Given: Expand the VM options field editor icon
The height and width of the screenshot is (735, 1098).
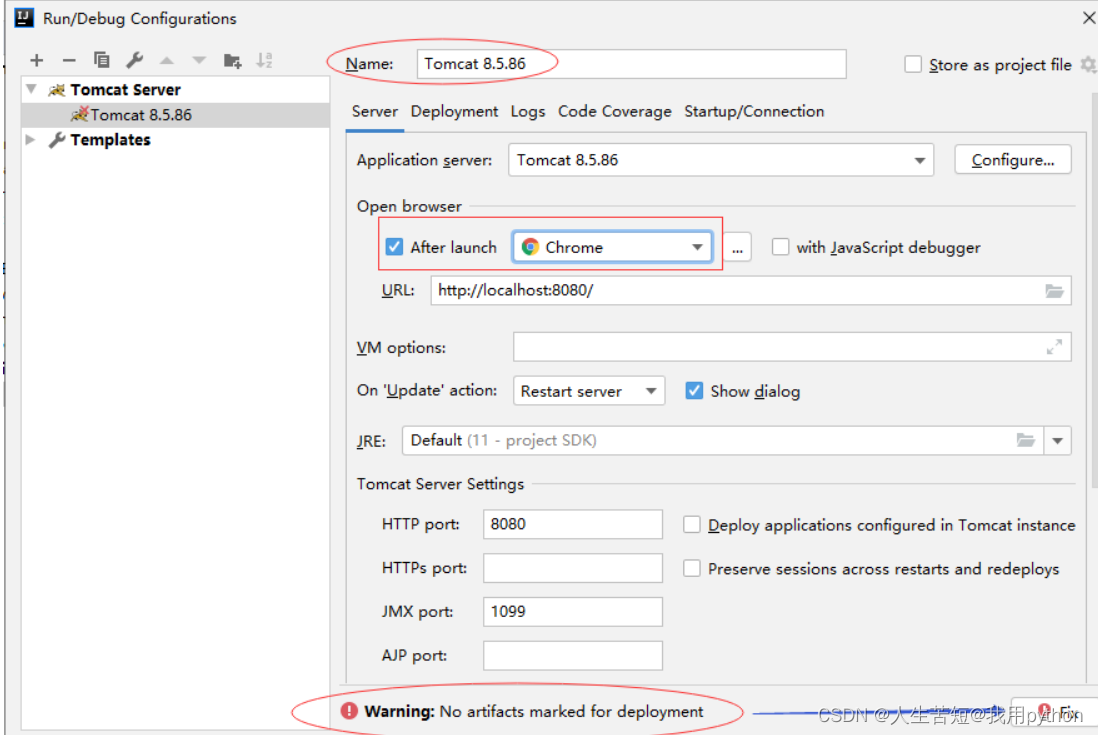Looking at the screenshot, I should (x=1055, y=347).
